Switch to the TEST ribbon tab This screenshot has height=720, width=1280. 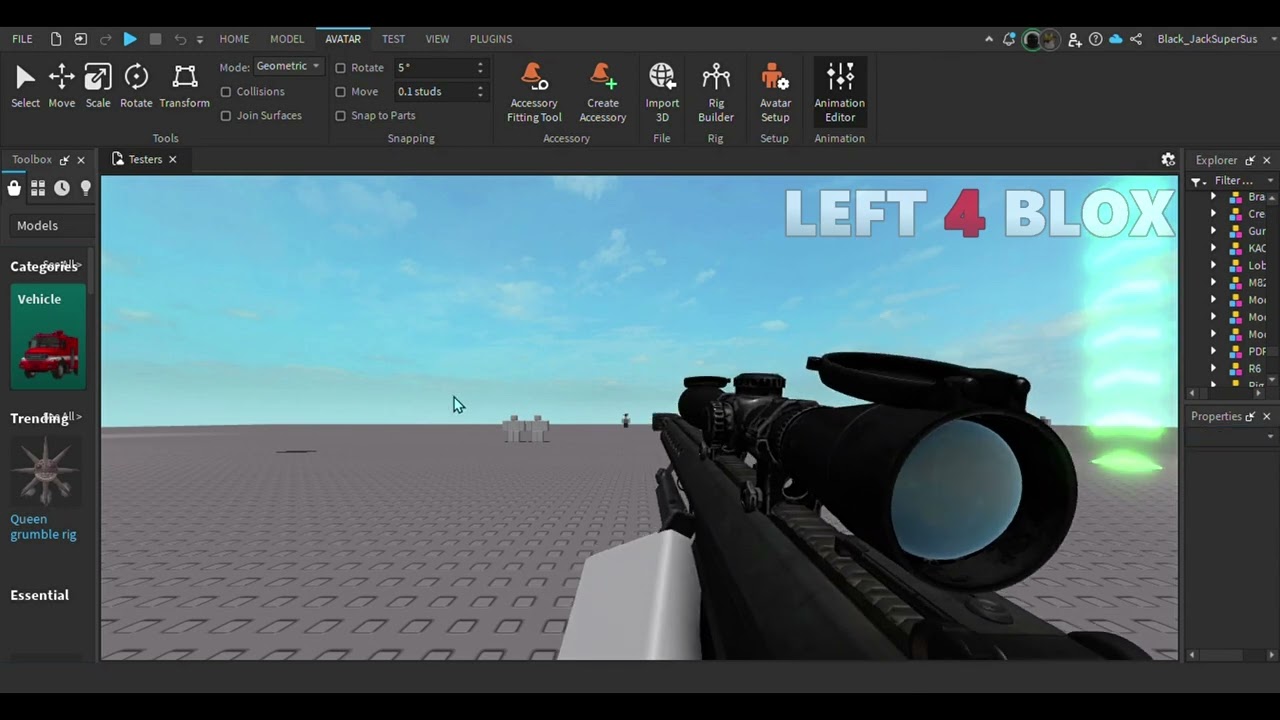pyautogui.click(x=393, y=39)
